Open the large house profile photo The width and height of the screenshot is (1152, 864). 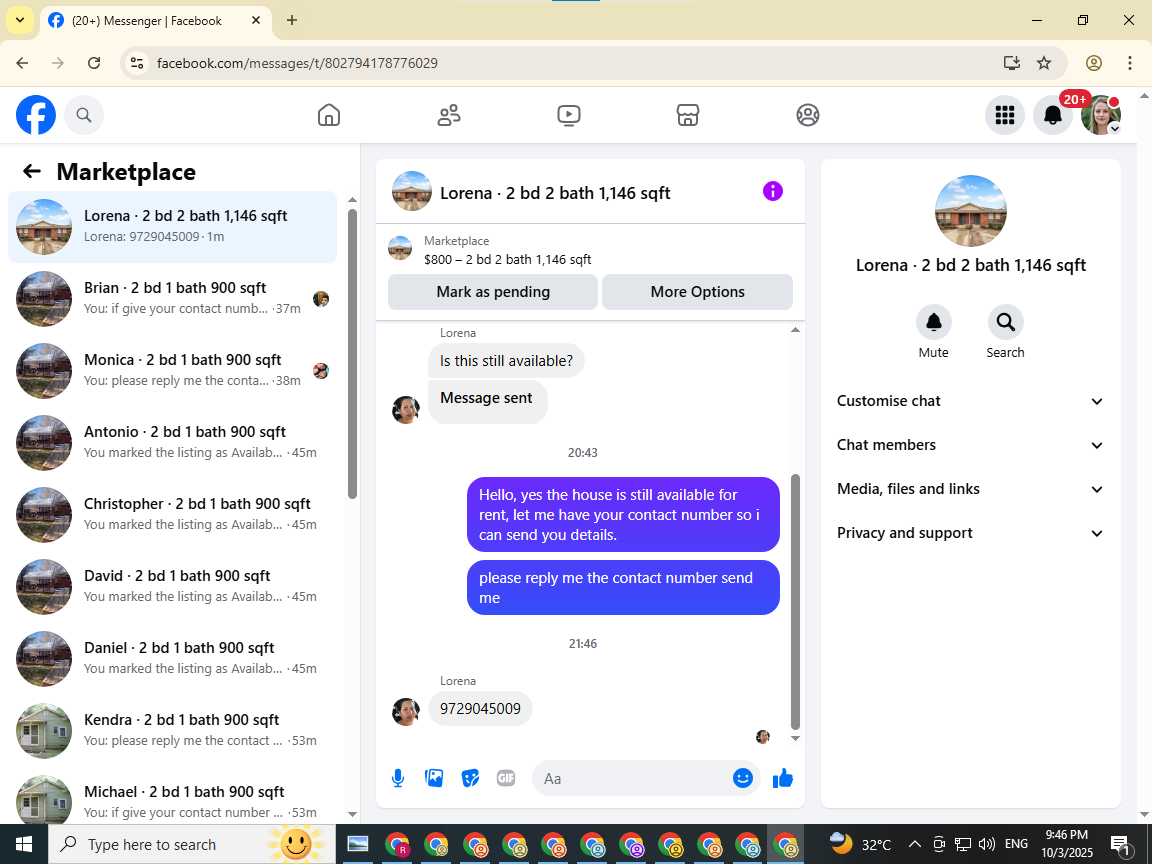(x=971, y=211)
